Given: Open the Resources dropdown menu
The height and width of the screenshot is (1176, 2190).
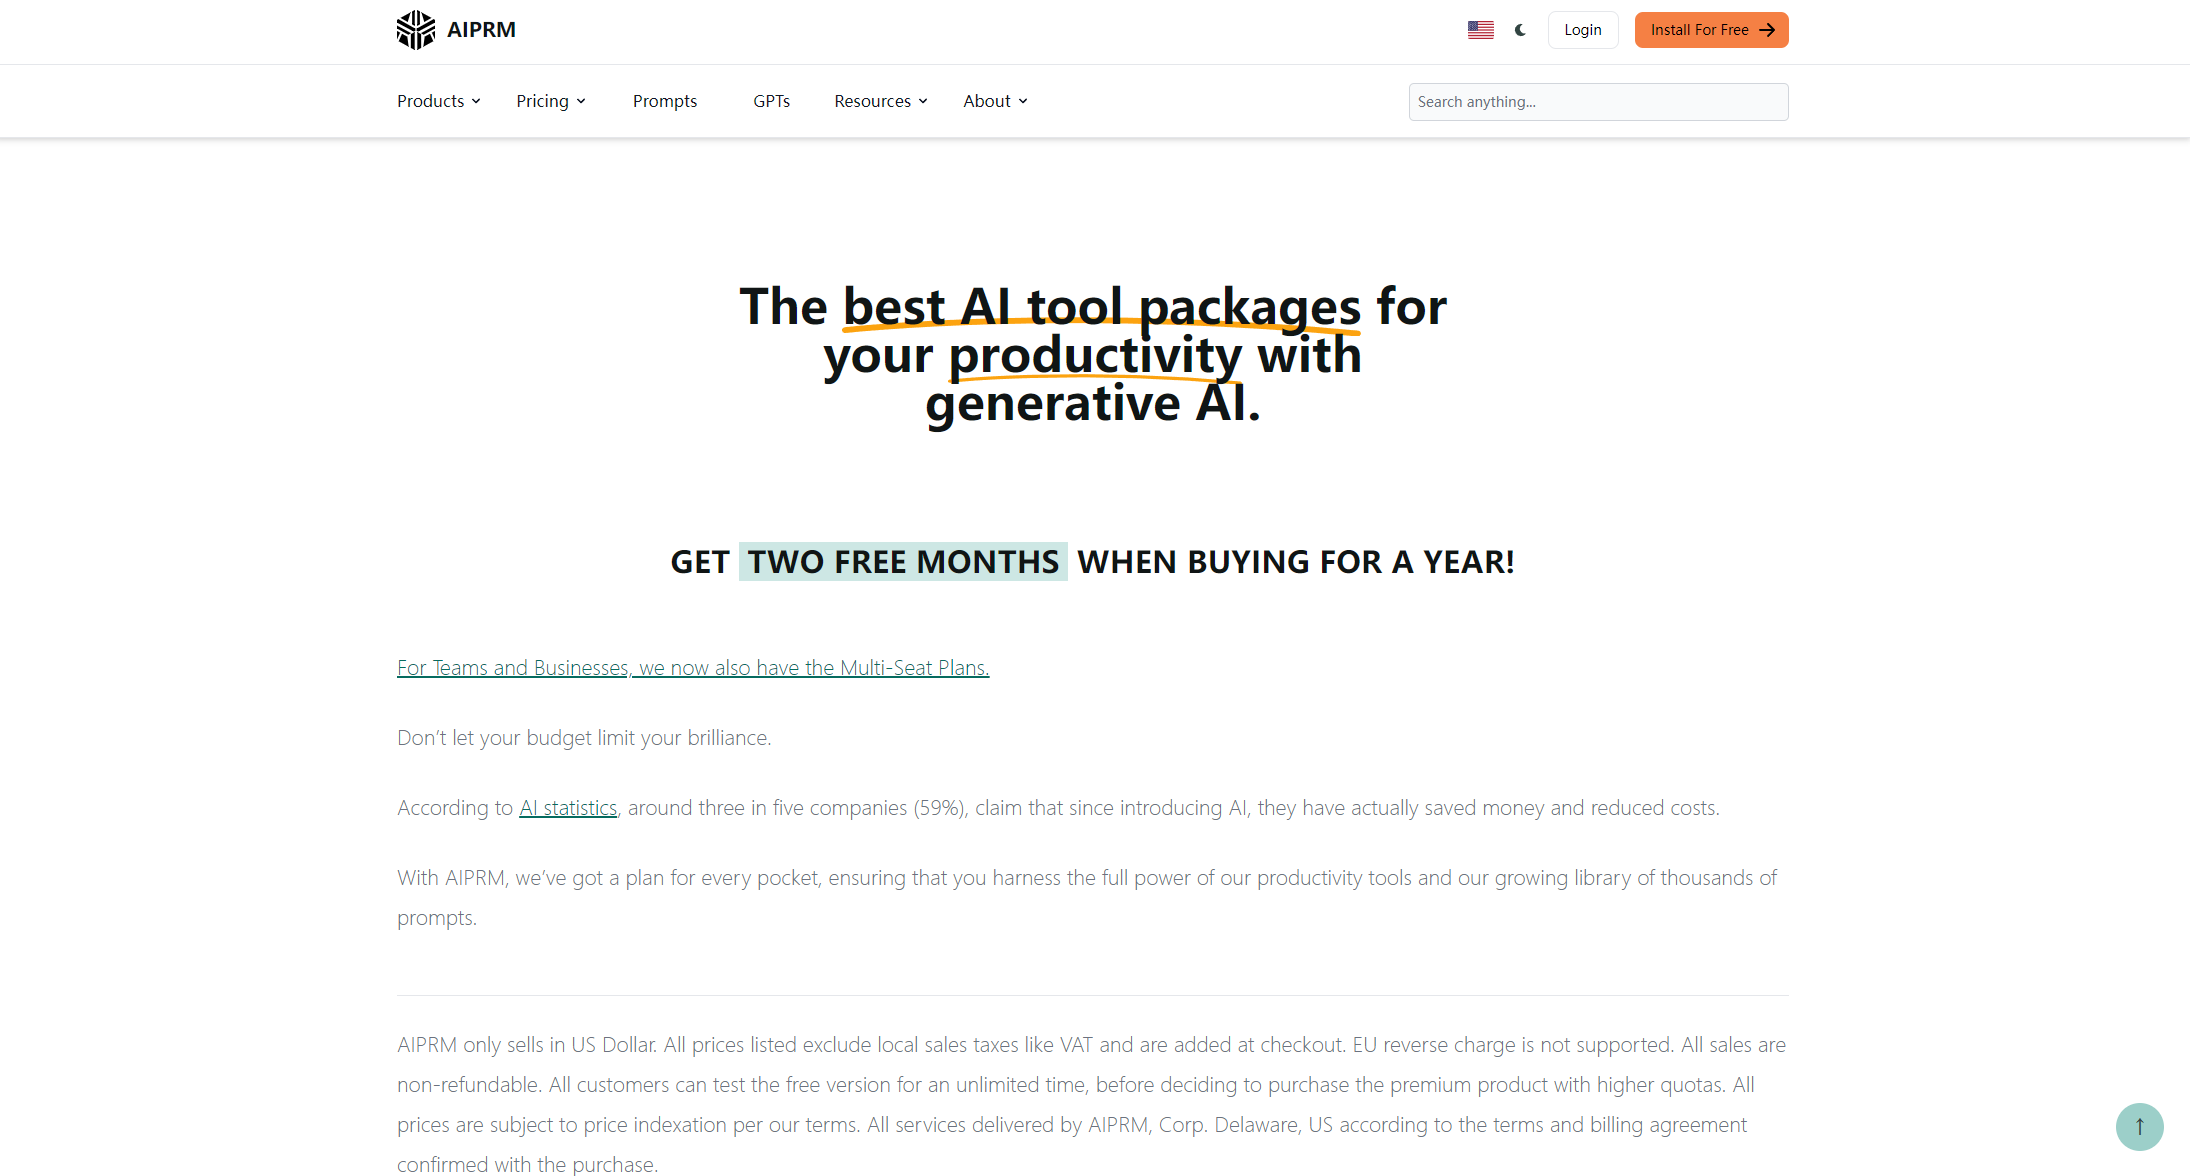Looking at the screenshot, I should point(881,101).
